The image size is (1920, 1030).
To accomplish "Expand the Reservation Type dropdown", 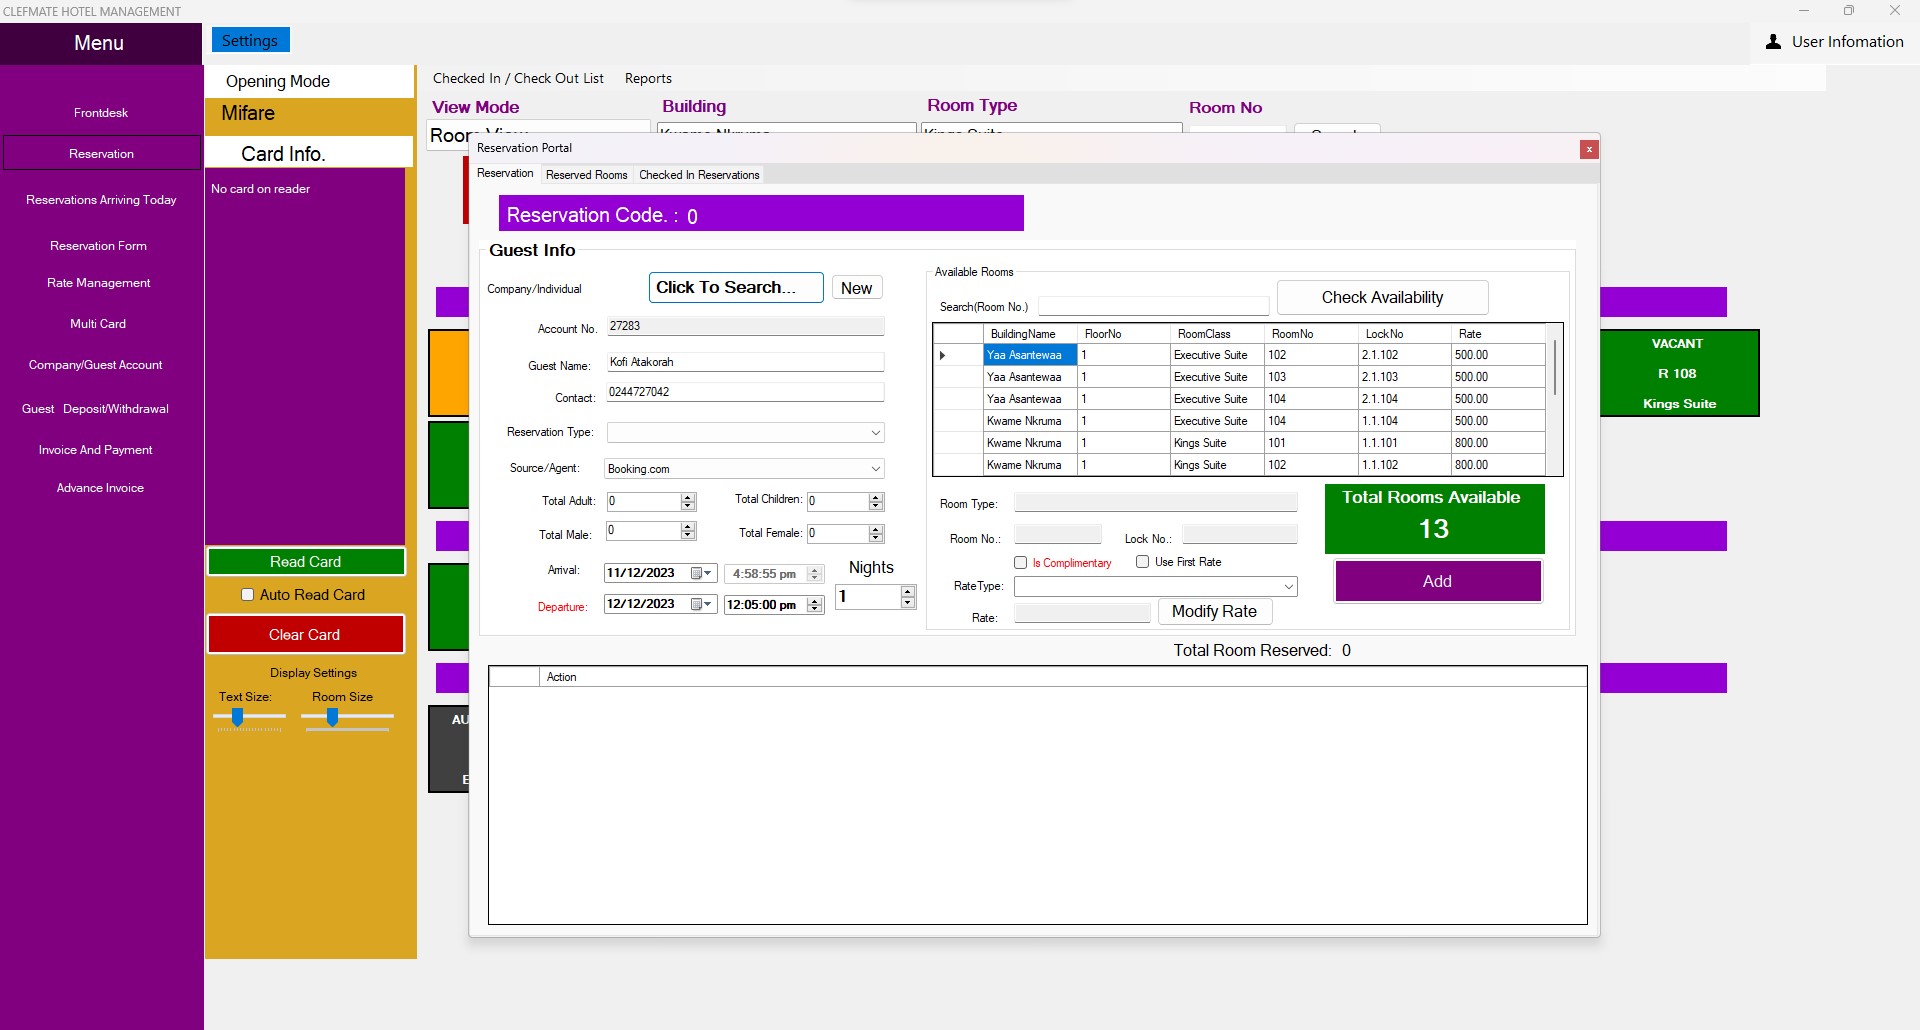I will 875,433.
